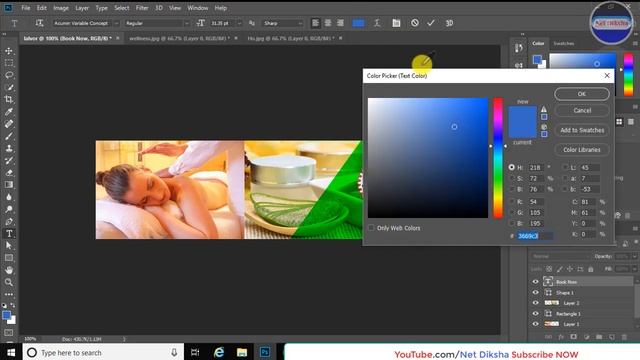640x360 pixels.
Task: Select the H hue radio button
Action: pos(511,167)
